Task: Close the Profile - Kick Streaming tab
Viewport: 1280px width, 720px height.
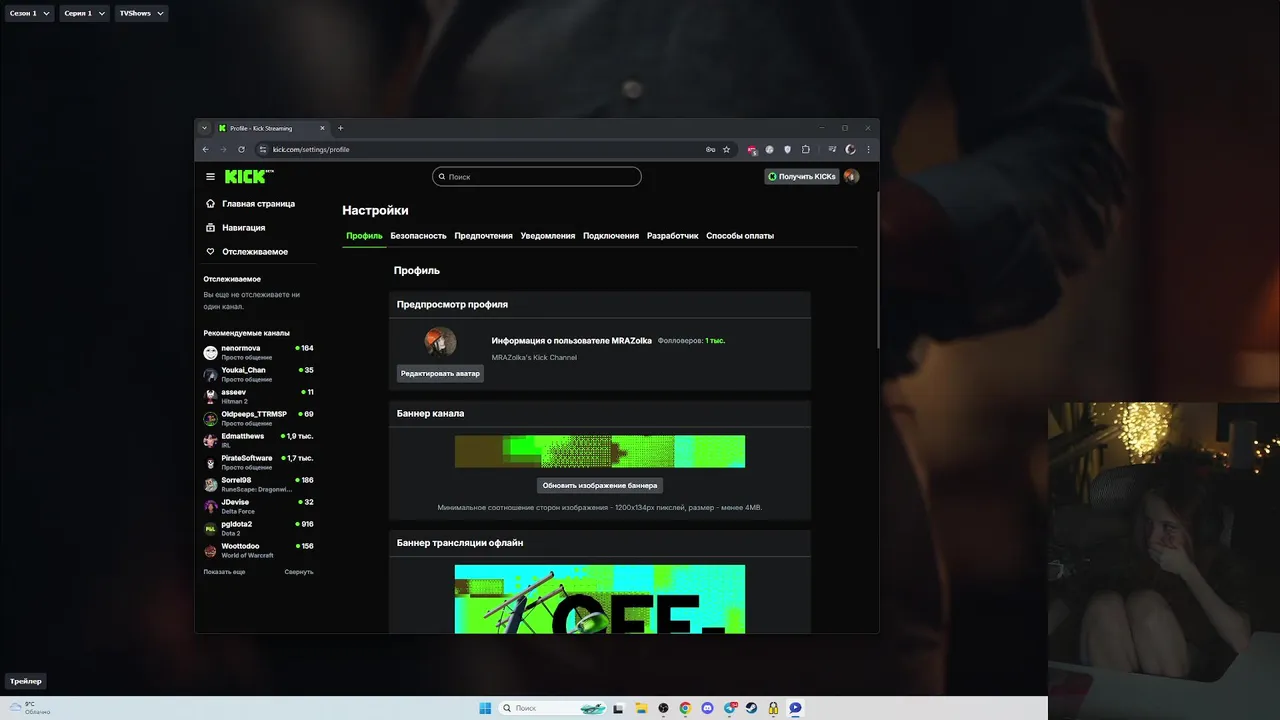Action: pos(322,128)
